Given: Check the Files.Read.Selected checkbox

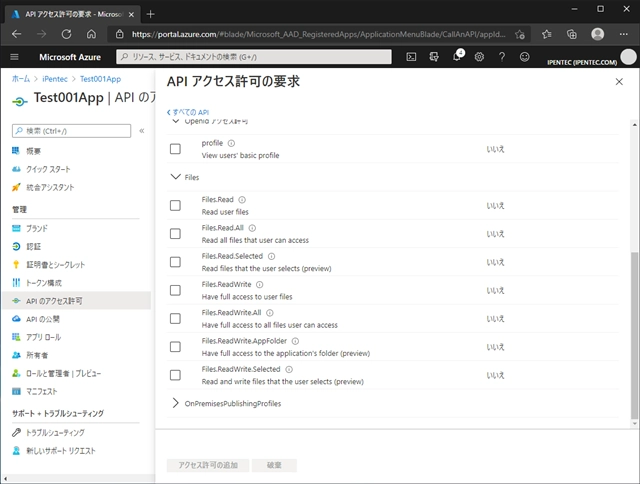Looking at the screenshot, I should (175, 262).
